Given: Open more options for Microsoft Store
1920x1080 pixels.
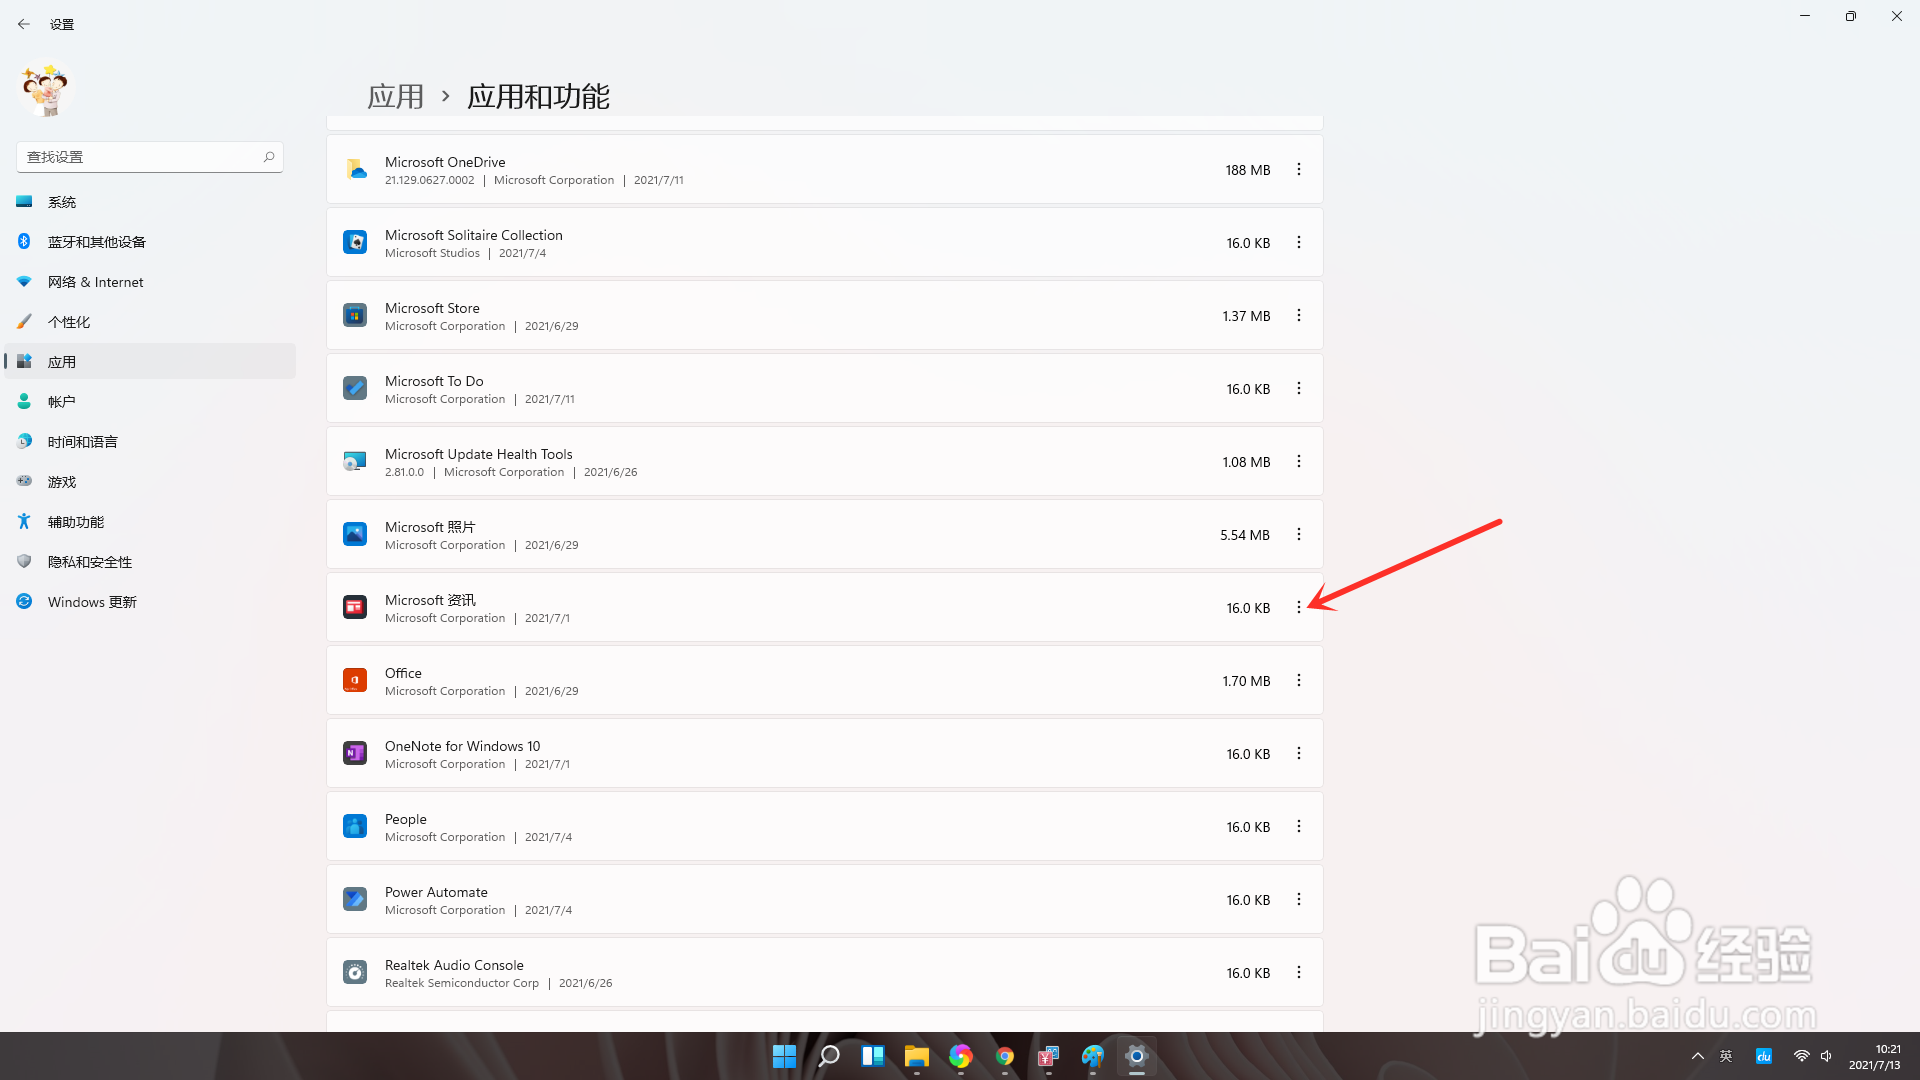Looking at the screenshot, I should 1299,316.
